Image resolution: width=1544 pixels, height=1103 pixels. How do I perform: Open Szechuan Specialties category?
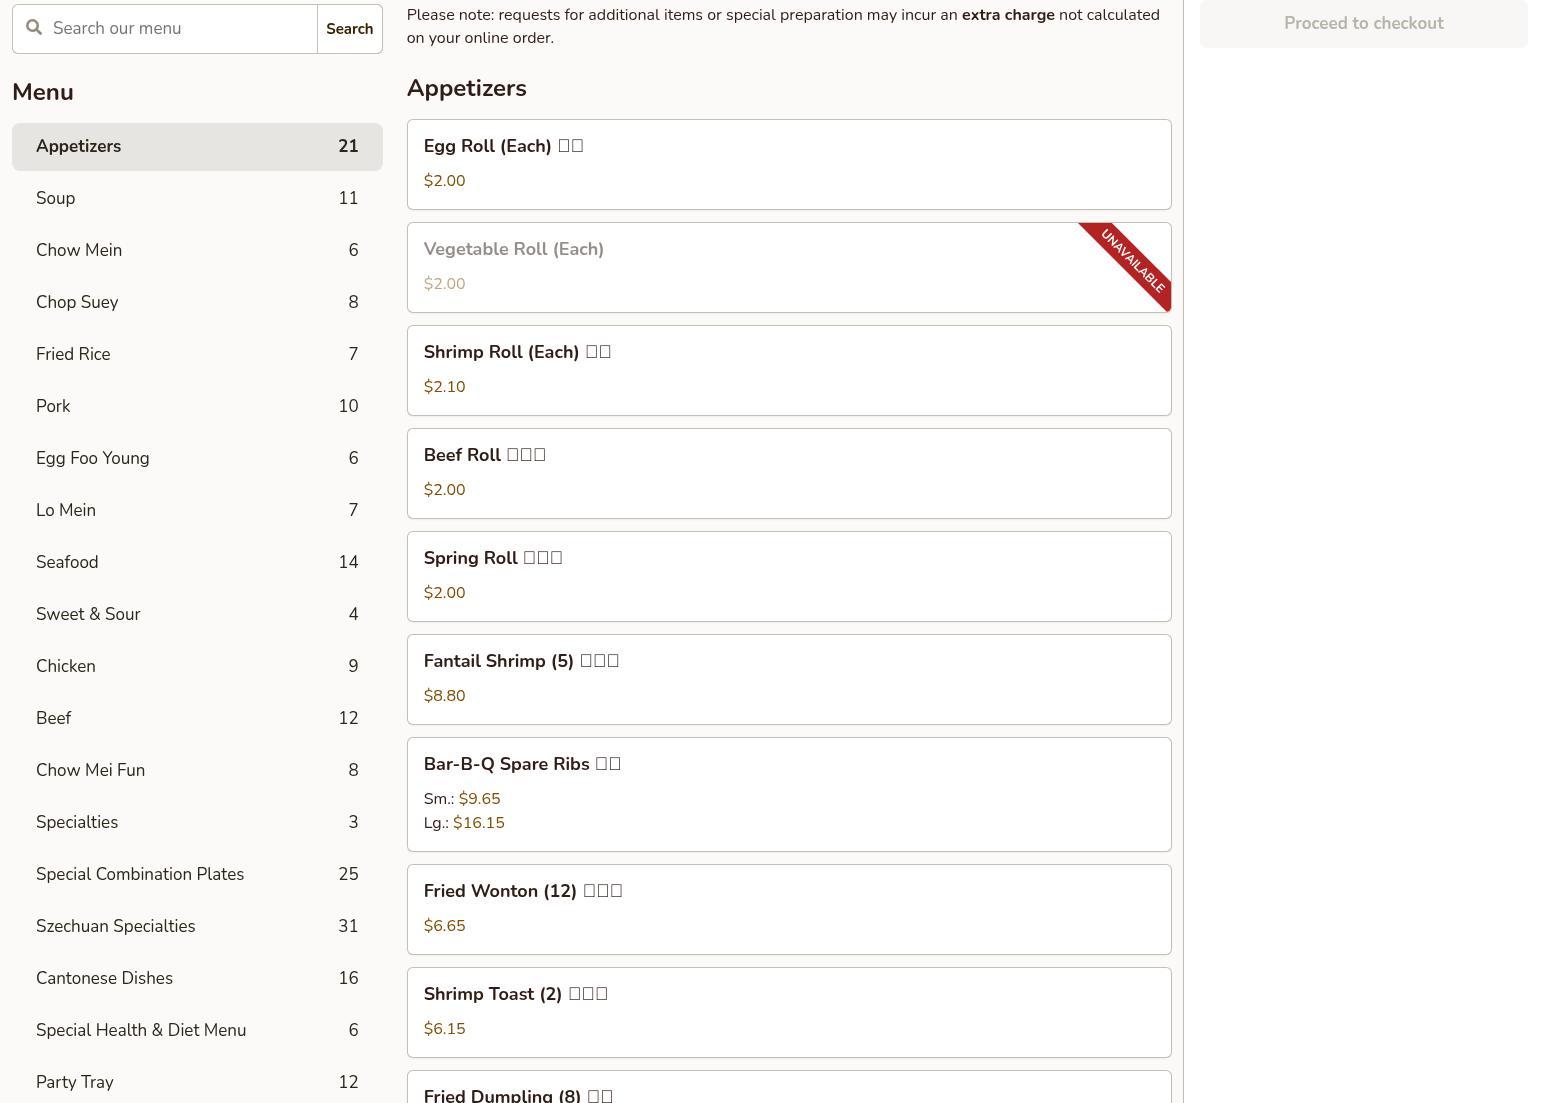point(197,926)
